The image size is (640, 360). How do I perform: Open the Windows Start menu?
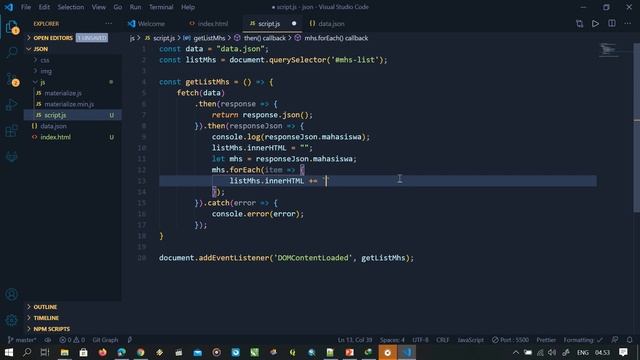pyautogui.click(x=9, y=352)
